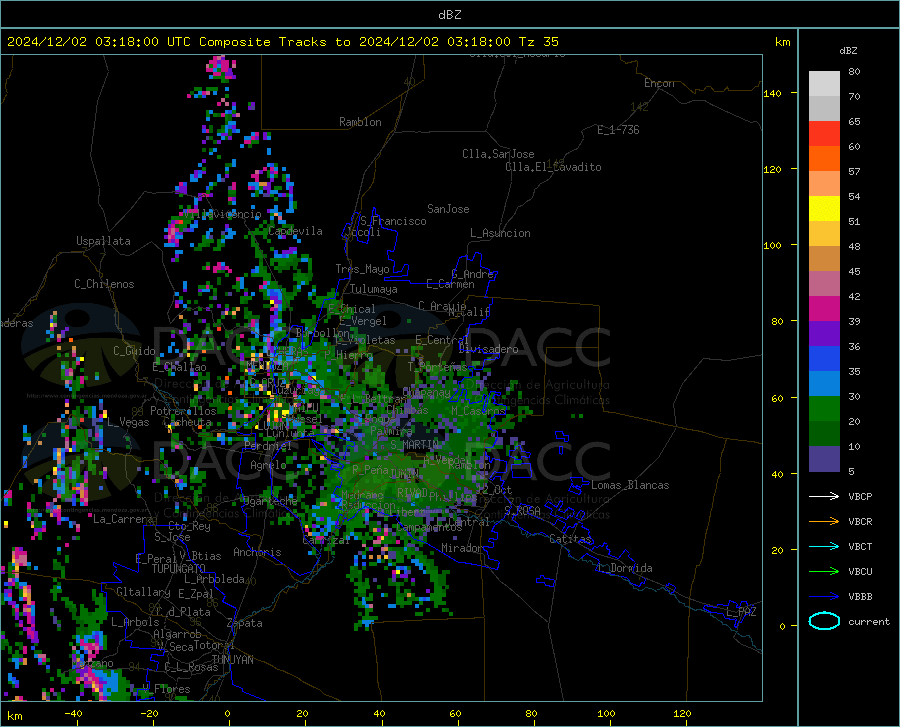Click the 'L_Dormida' map label
The image size is (900, 727).
click(x=625, y=568)
